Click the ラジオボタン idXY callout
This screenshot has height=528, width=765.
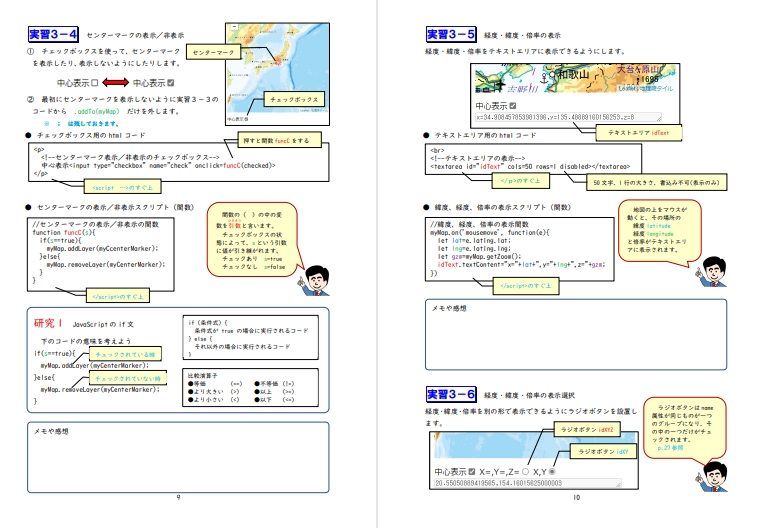pyautogui.click(x=604, y=452)
